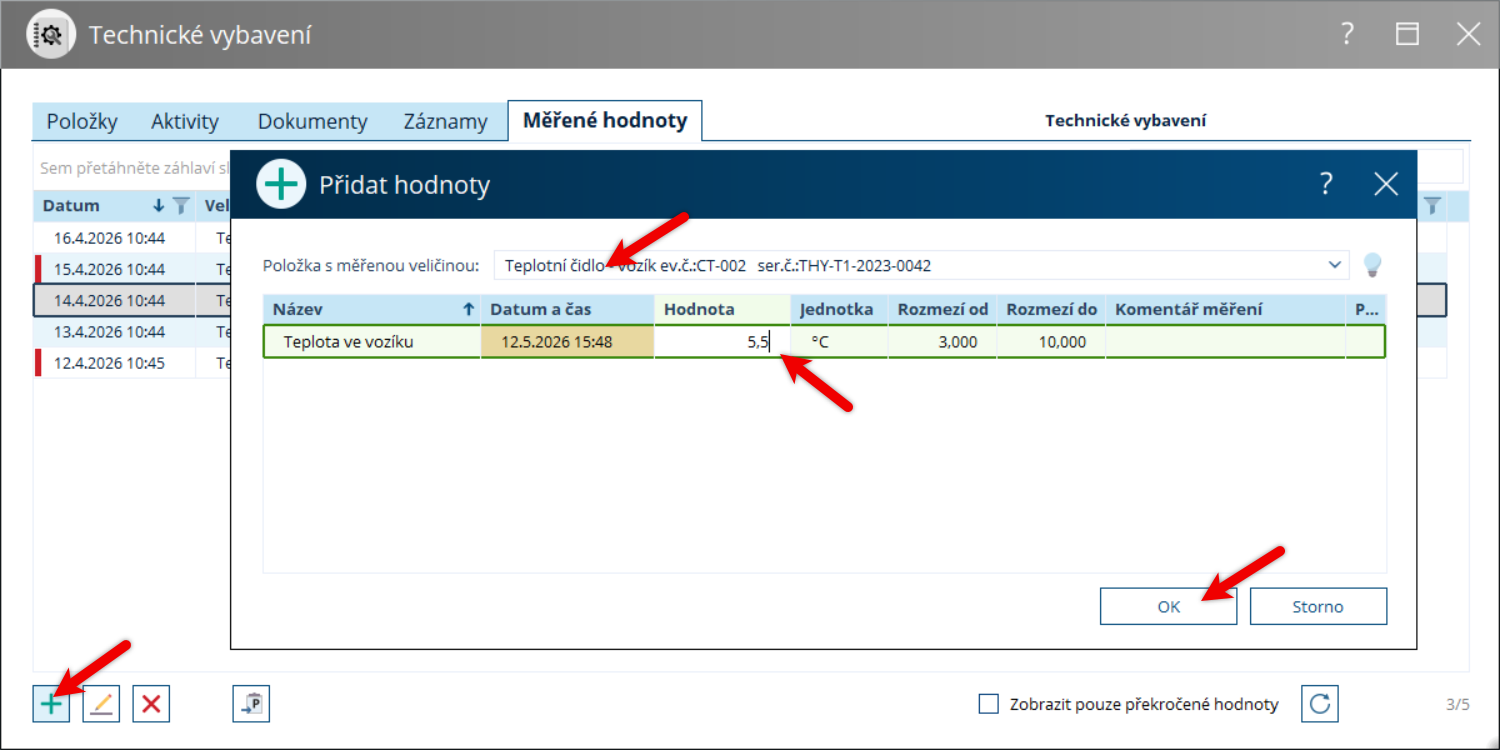Click the Storno button

[x=1318, y=606]
